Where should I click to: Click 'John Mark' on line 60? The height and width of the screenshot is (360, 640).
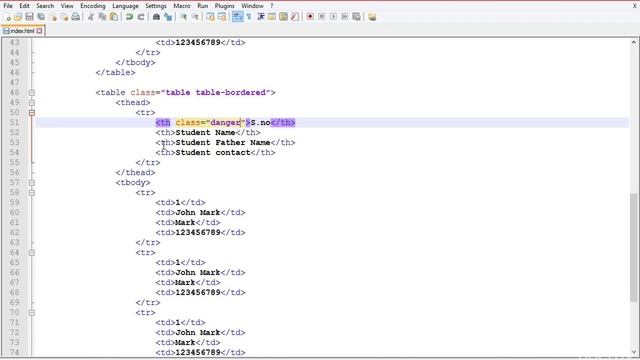(198, 212)
